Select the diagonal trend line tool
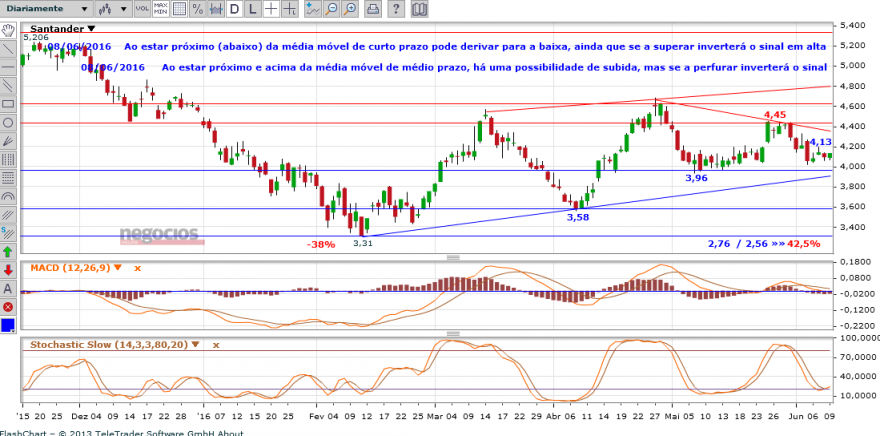Viewport: 880px width, 436px height. (8, 48)
